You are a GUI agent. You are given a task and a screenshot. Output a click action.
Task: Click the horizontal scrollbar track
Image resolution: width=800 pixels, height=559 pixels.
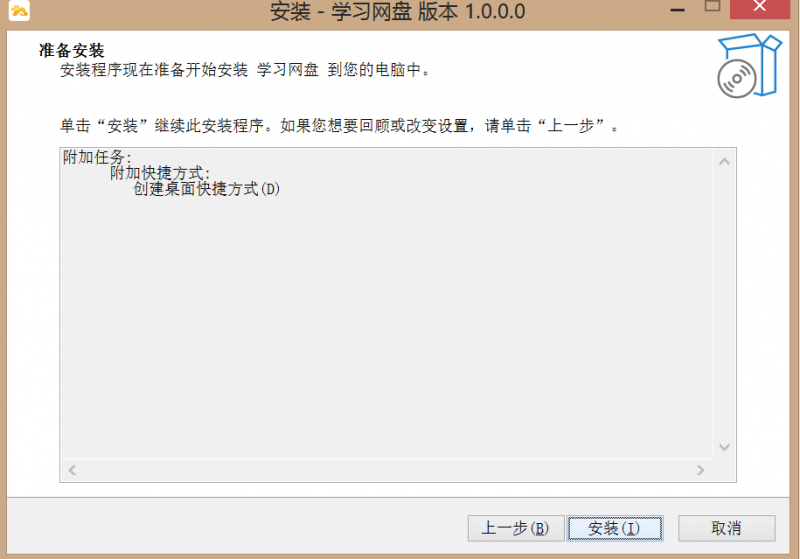(386, 470)
